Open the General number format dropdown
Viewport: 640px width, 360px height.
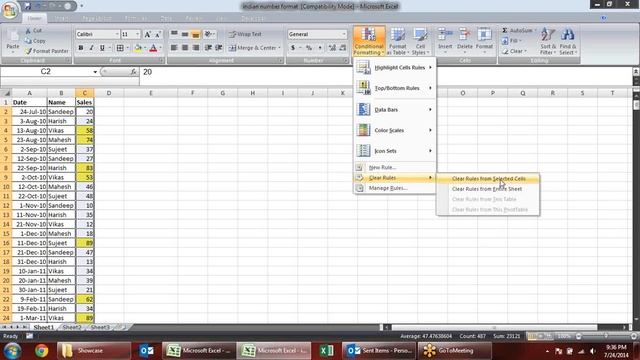point(344,34)
